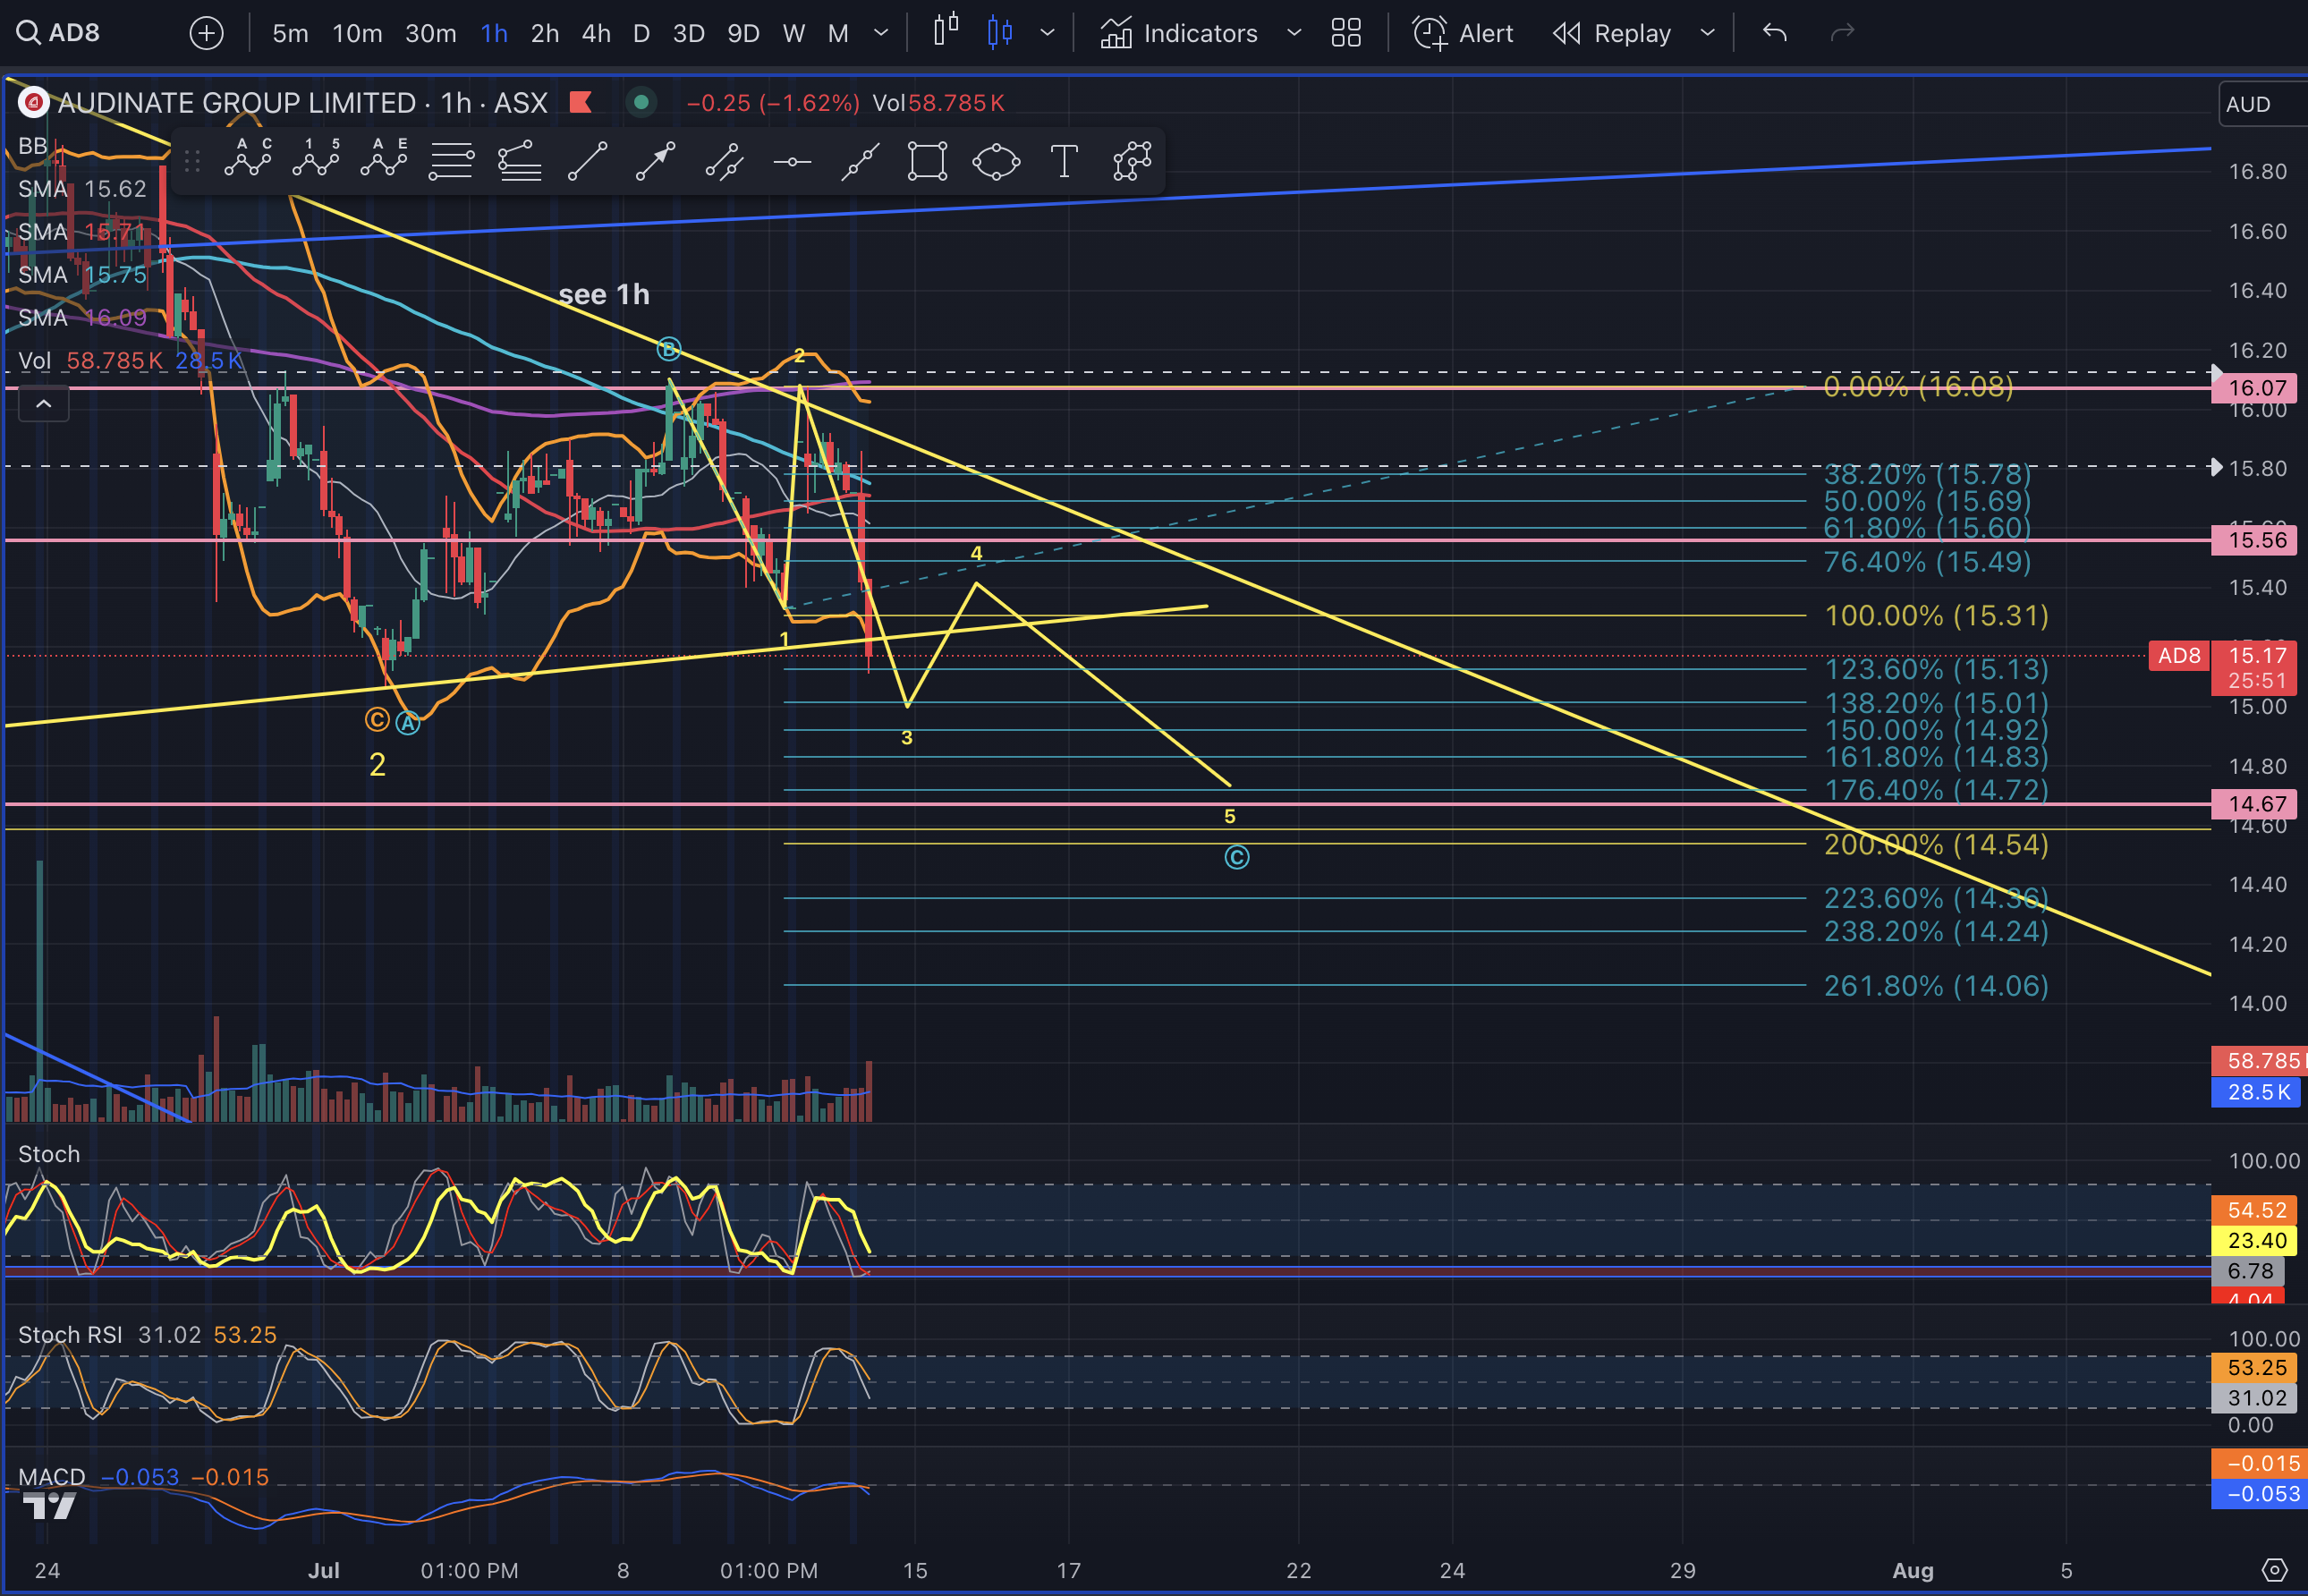Click the 'see 1h' text annotation
The width and height of the screenshot is (2308, 1596).
coord(604,294)
